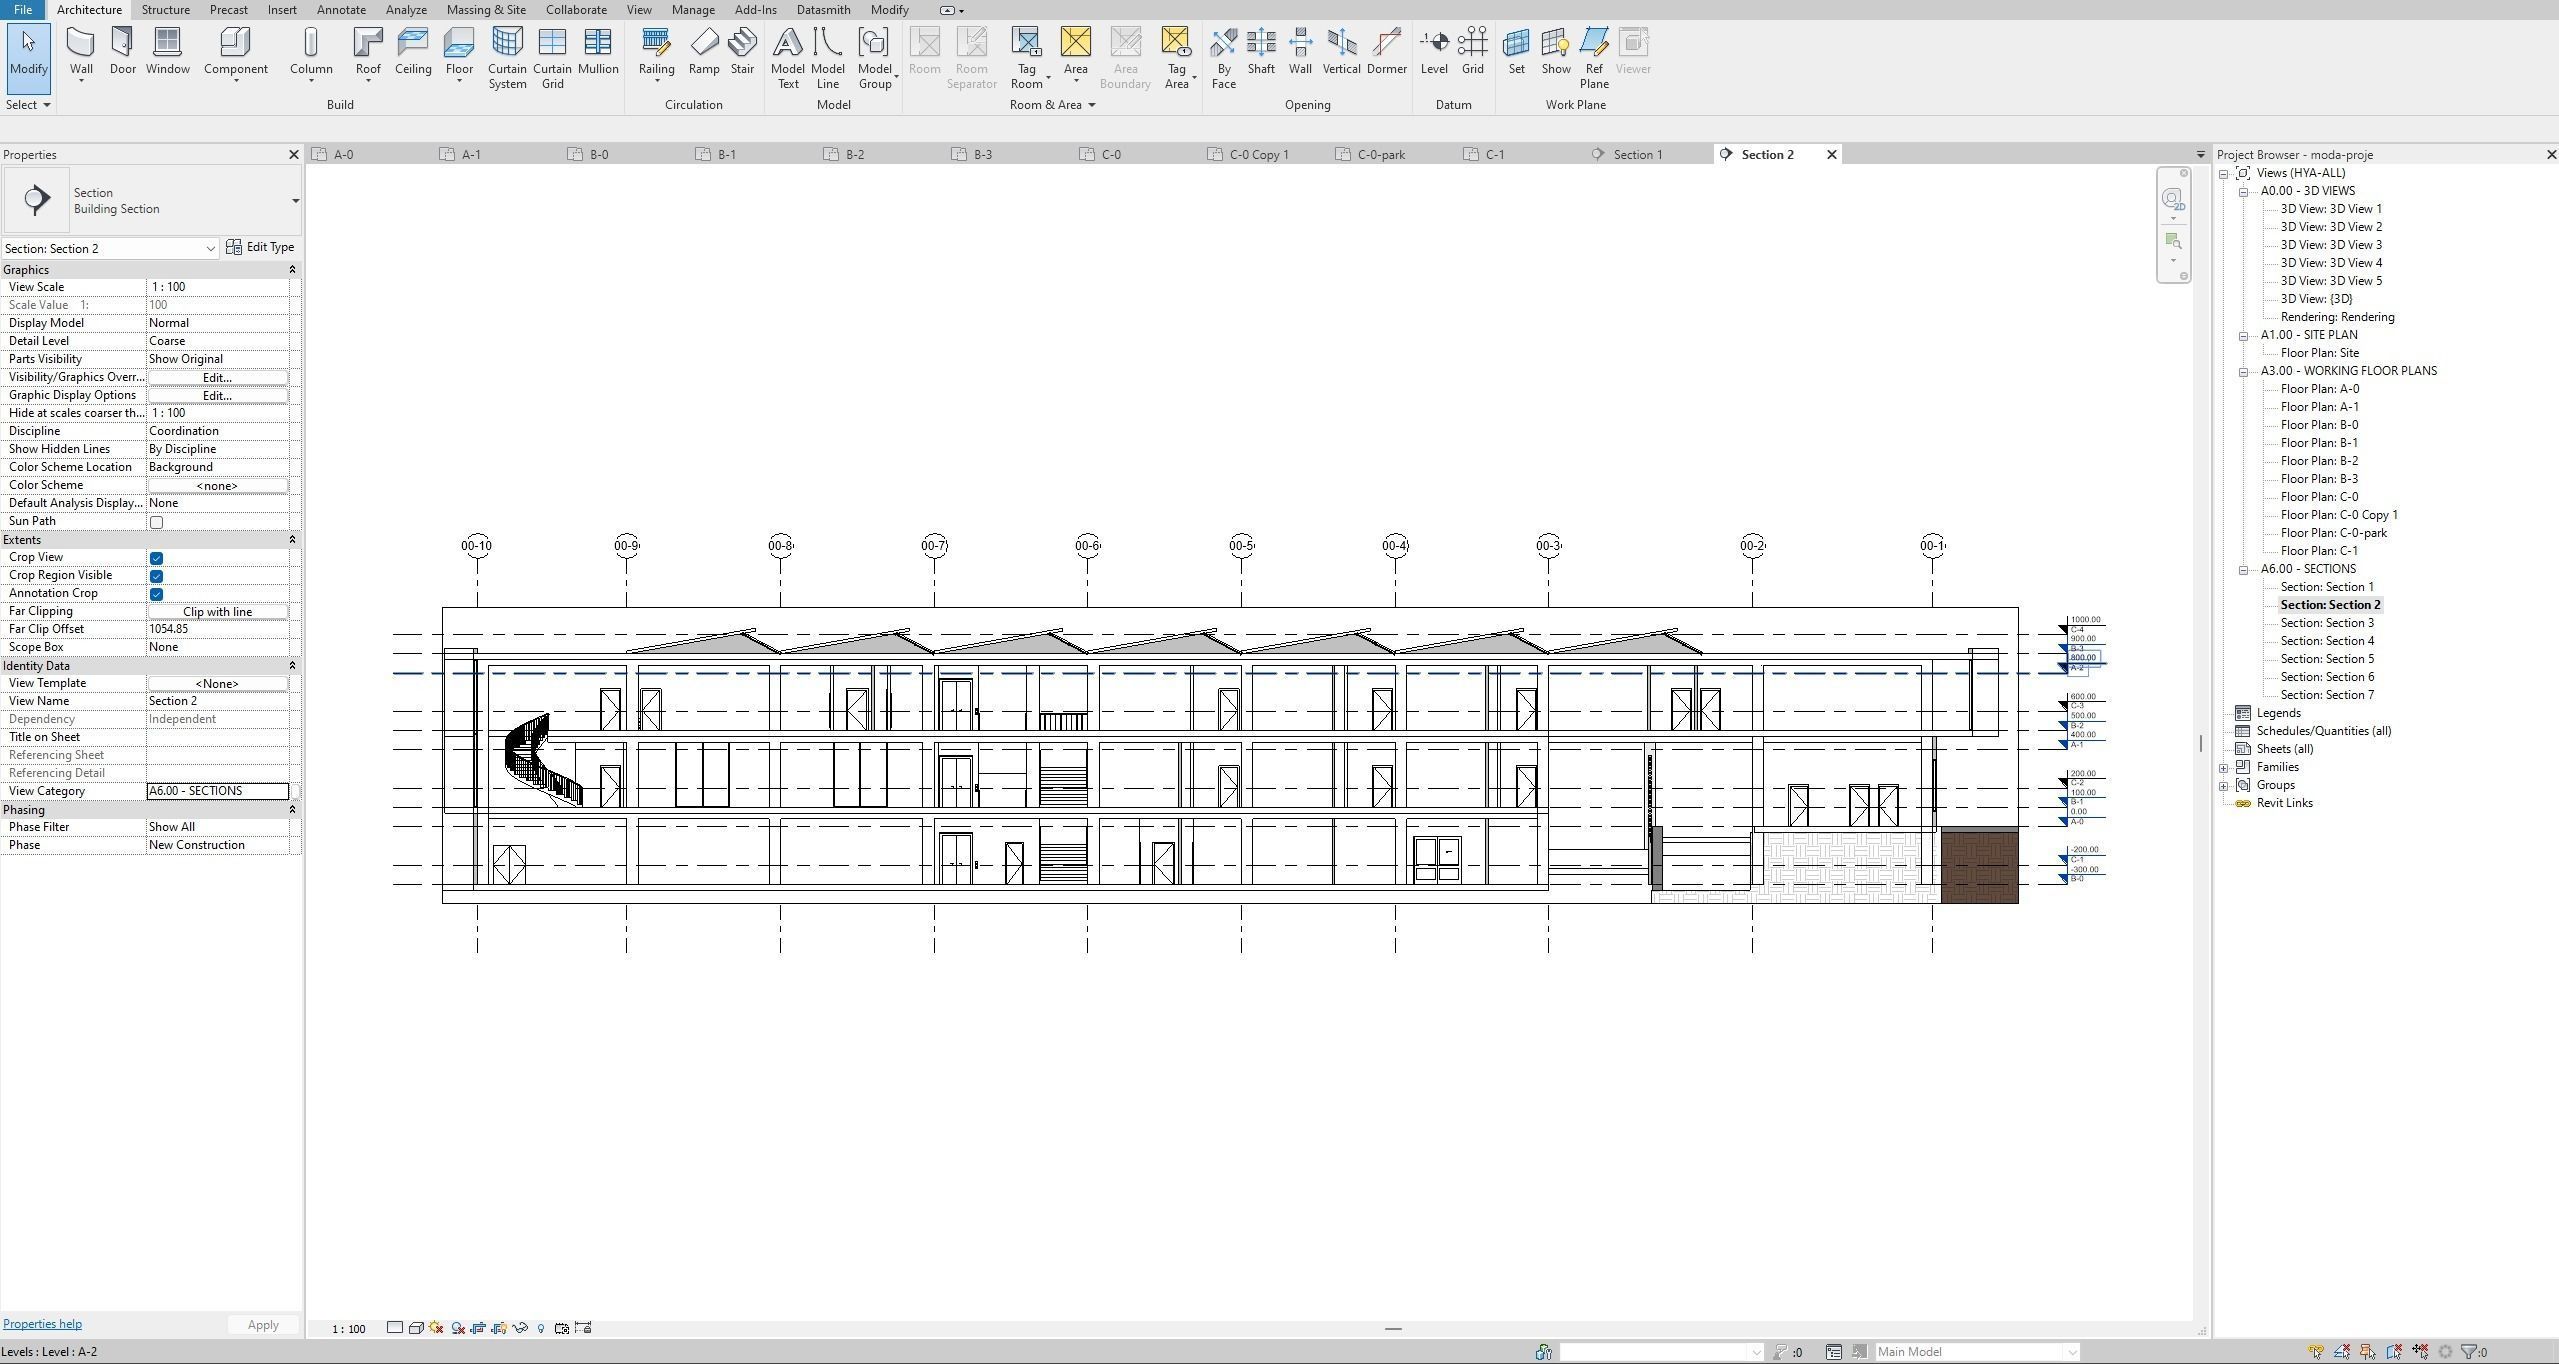Open the Annotate ribbon tab
This screenshot has height=1364, width=2559.
pyautogui.click(x=341, y=10)
